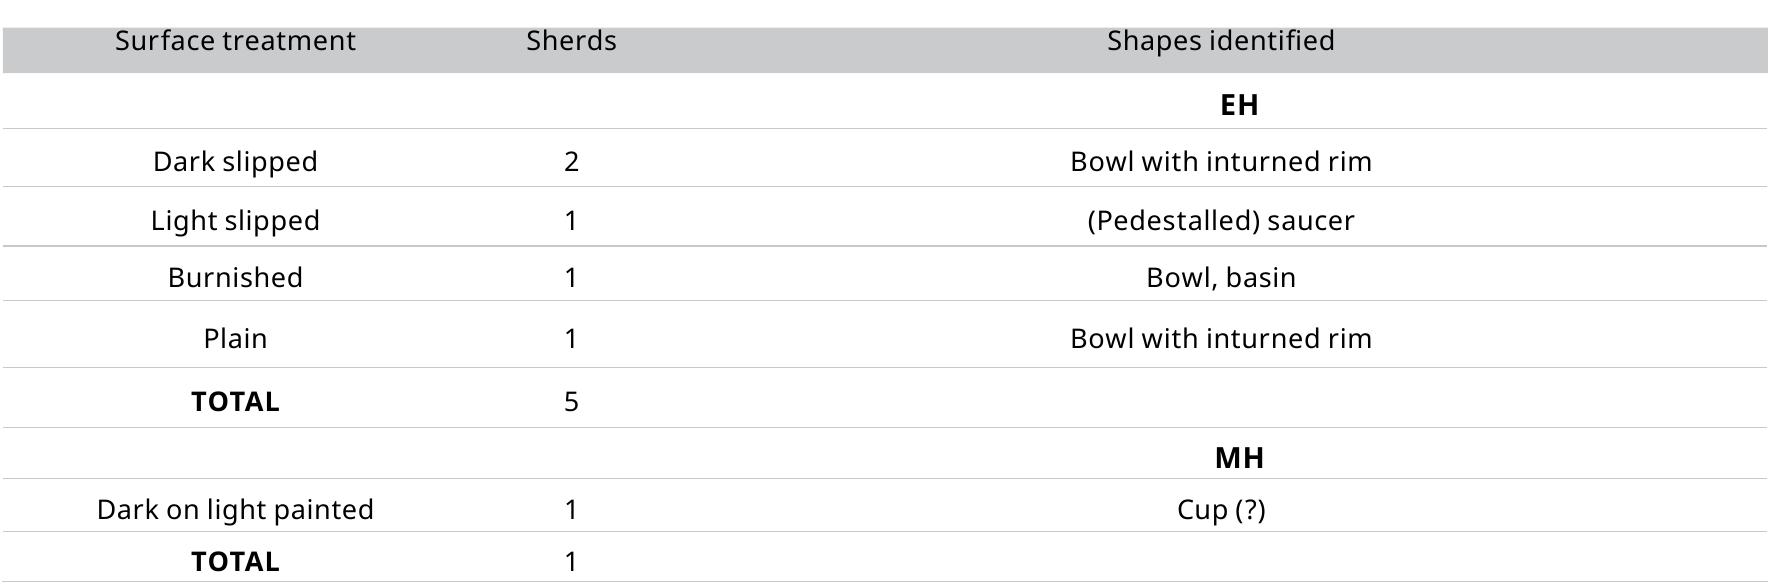Click the Sherds column header
This screenshot has width=1784, height=584.
click(x=571, y=41)
